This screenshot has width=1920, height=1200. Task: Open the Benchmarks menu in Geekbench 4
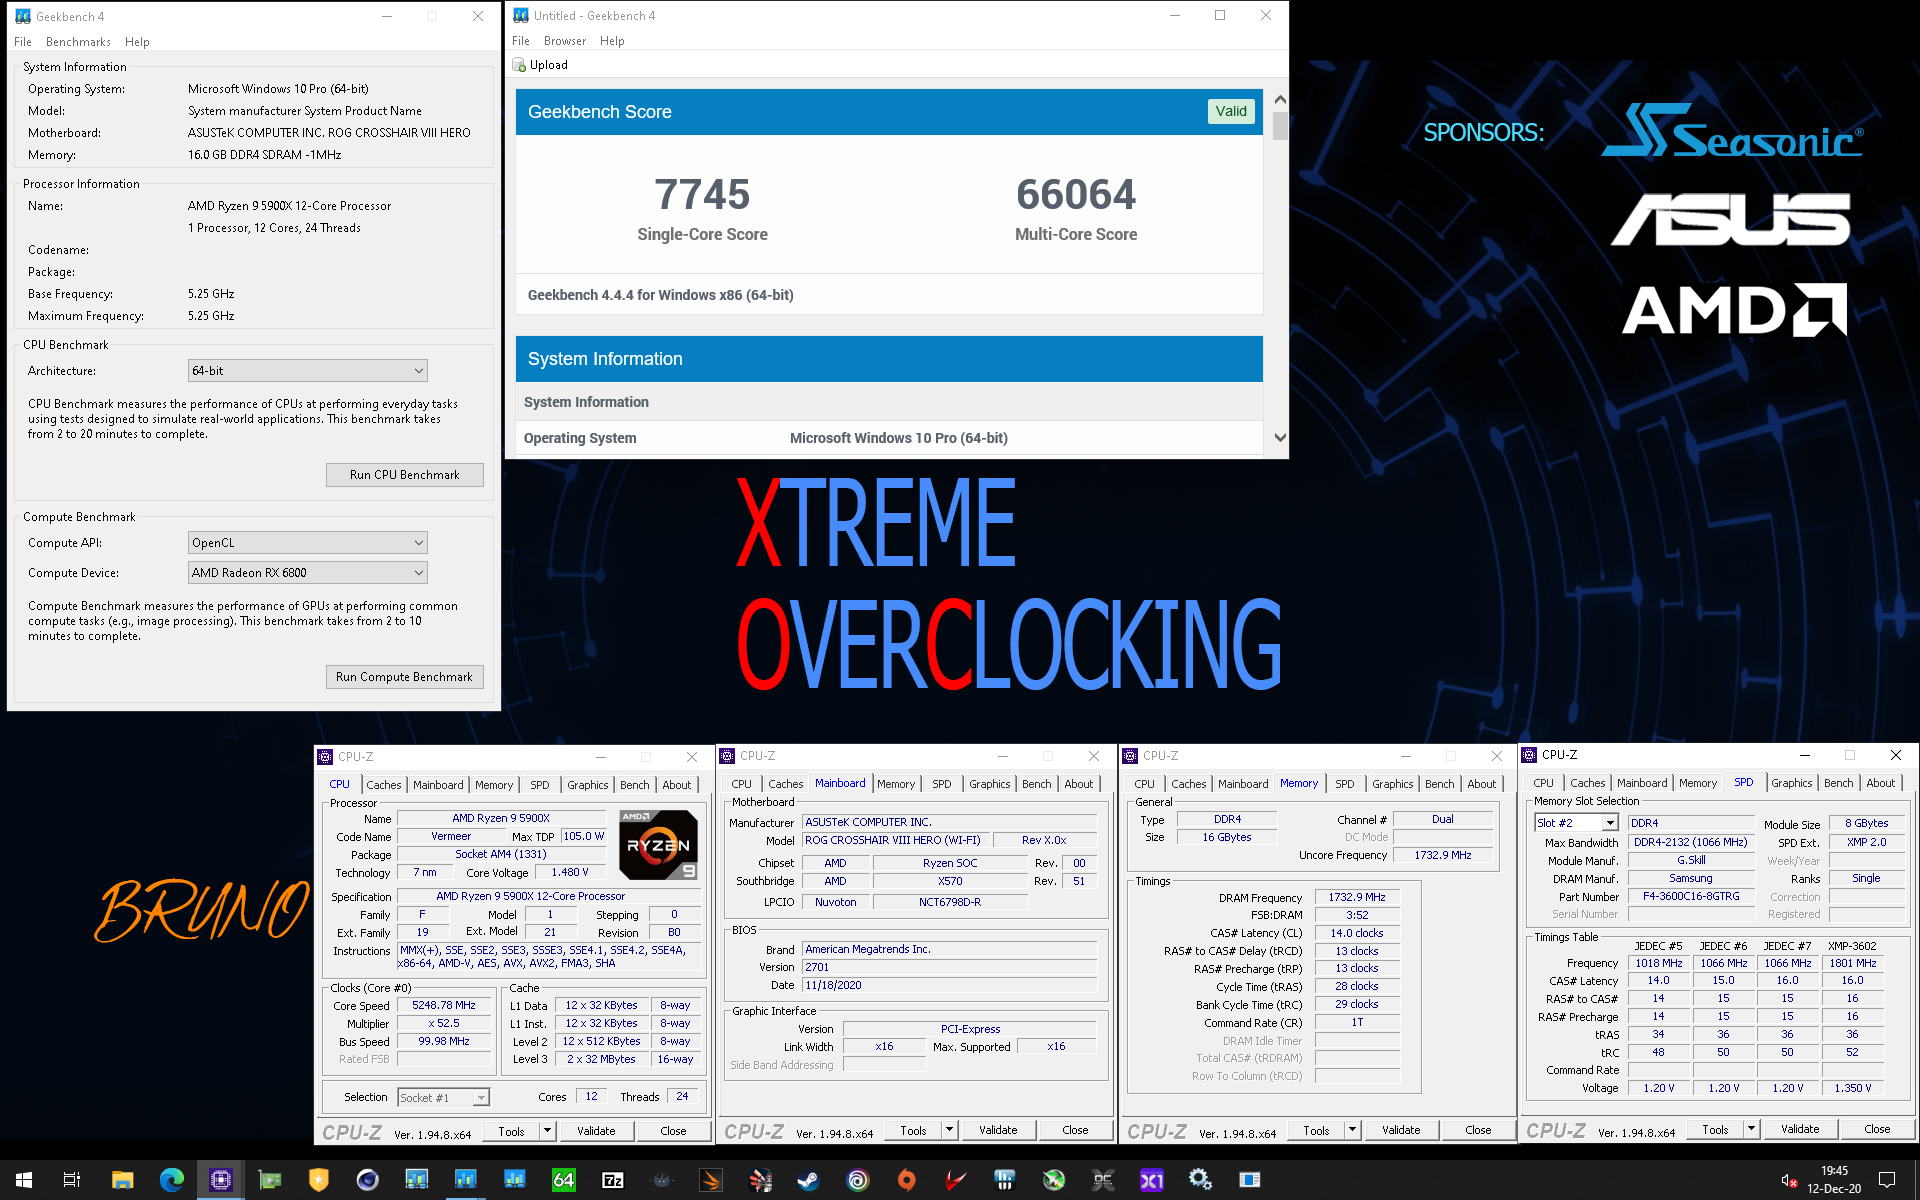78,42
